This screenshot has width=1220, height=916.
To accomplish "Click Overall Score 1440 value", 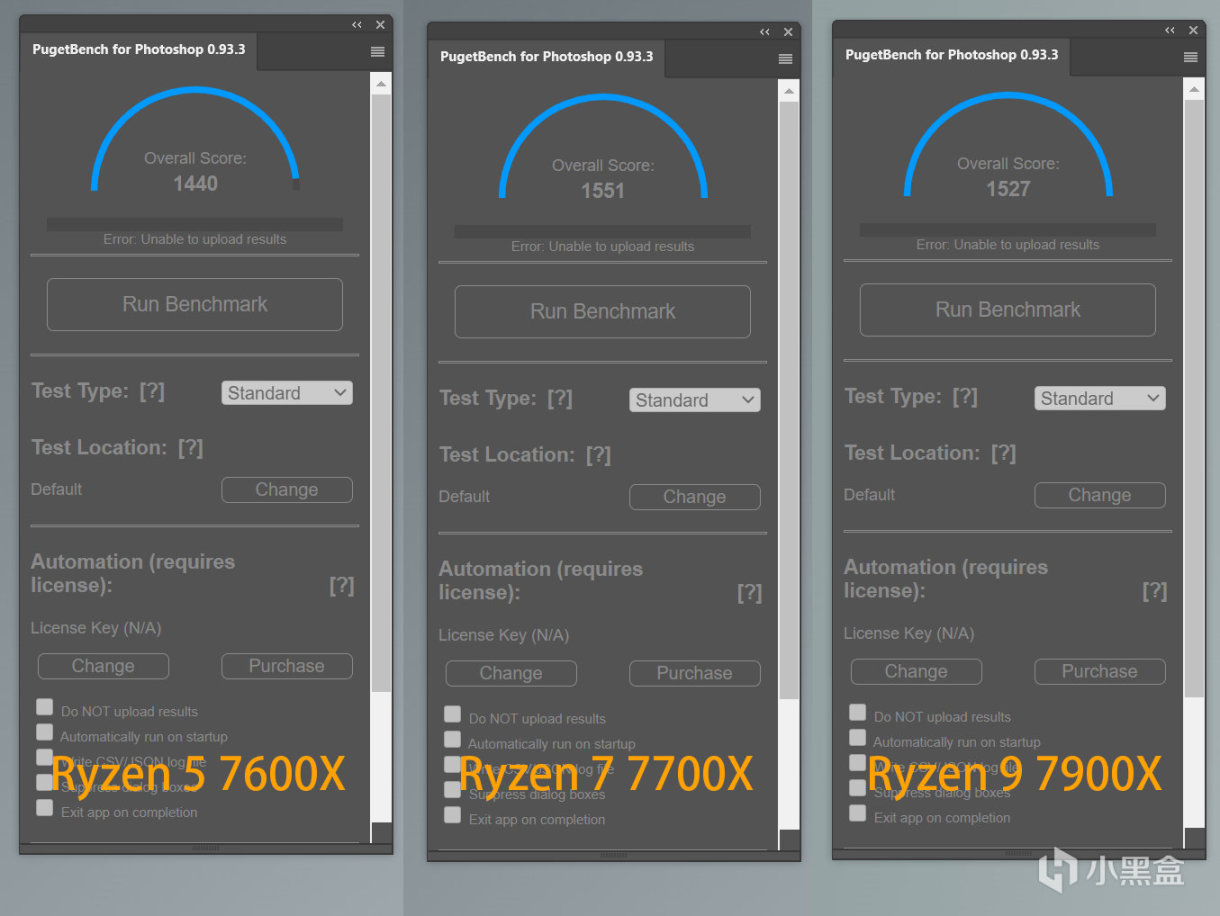I will pos(195,183).
